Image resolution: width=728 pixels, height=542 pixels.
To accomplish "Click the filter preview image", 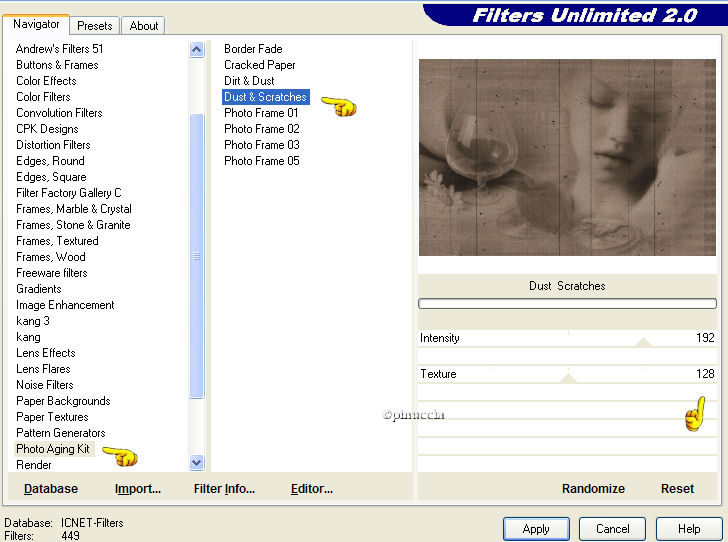I will pyautogui.click(x=567, y=157).
